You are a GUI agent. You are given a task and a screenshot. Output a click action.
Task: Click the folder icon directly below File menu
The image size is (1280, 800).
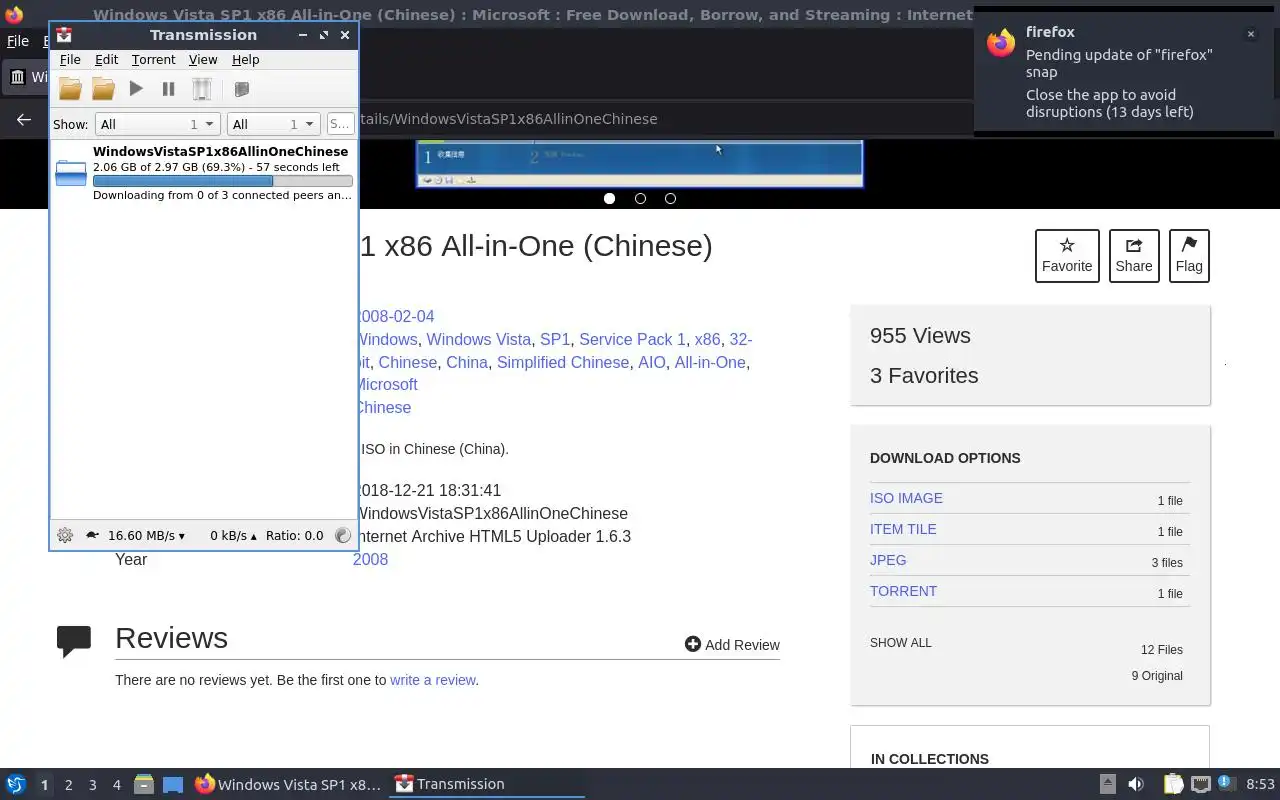point(70,89)
